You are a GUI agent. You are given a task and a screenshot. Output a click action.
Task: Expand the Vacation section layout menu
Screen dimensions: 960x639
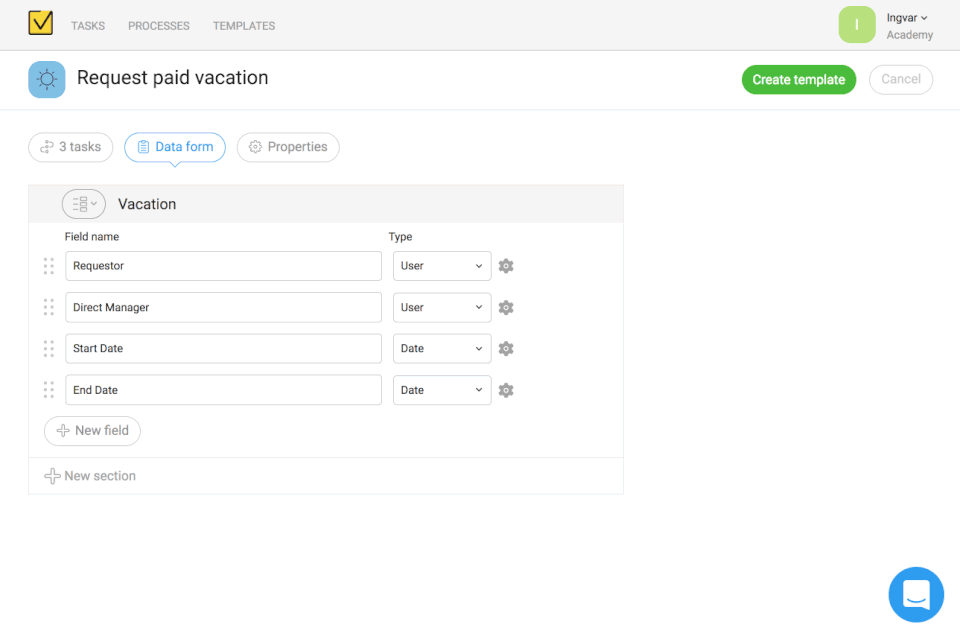tap(83, 204)
